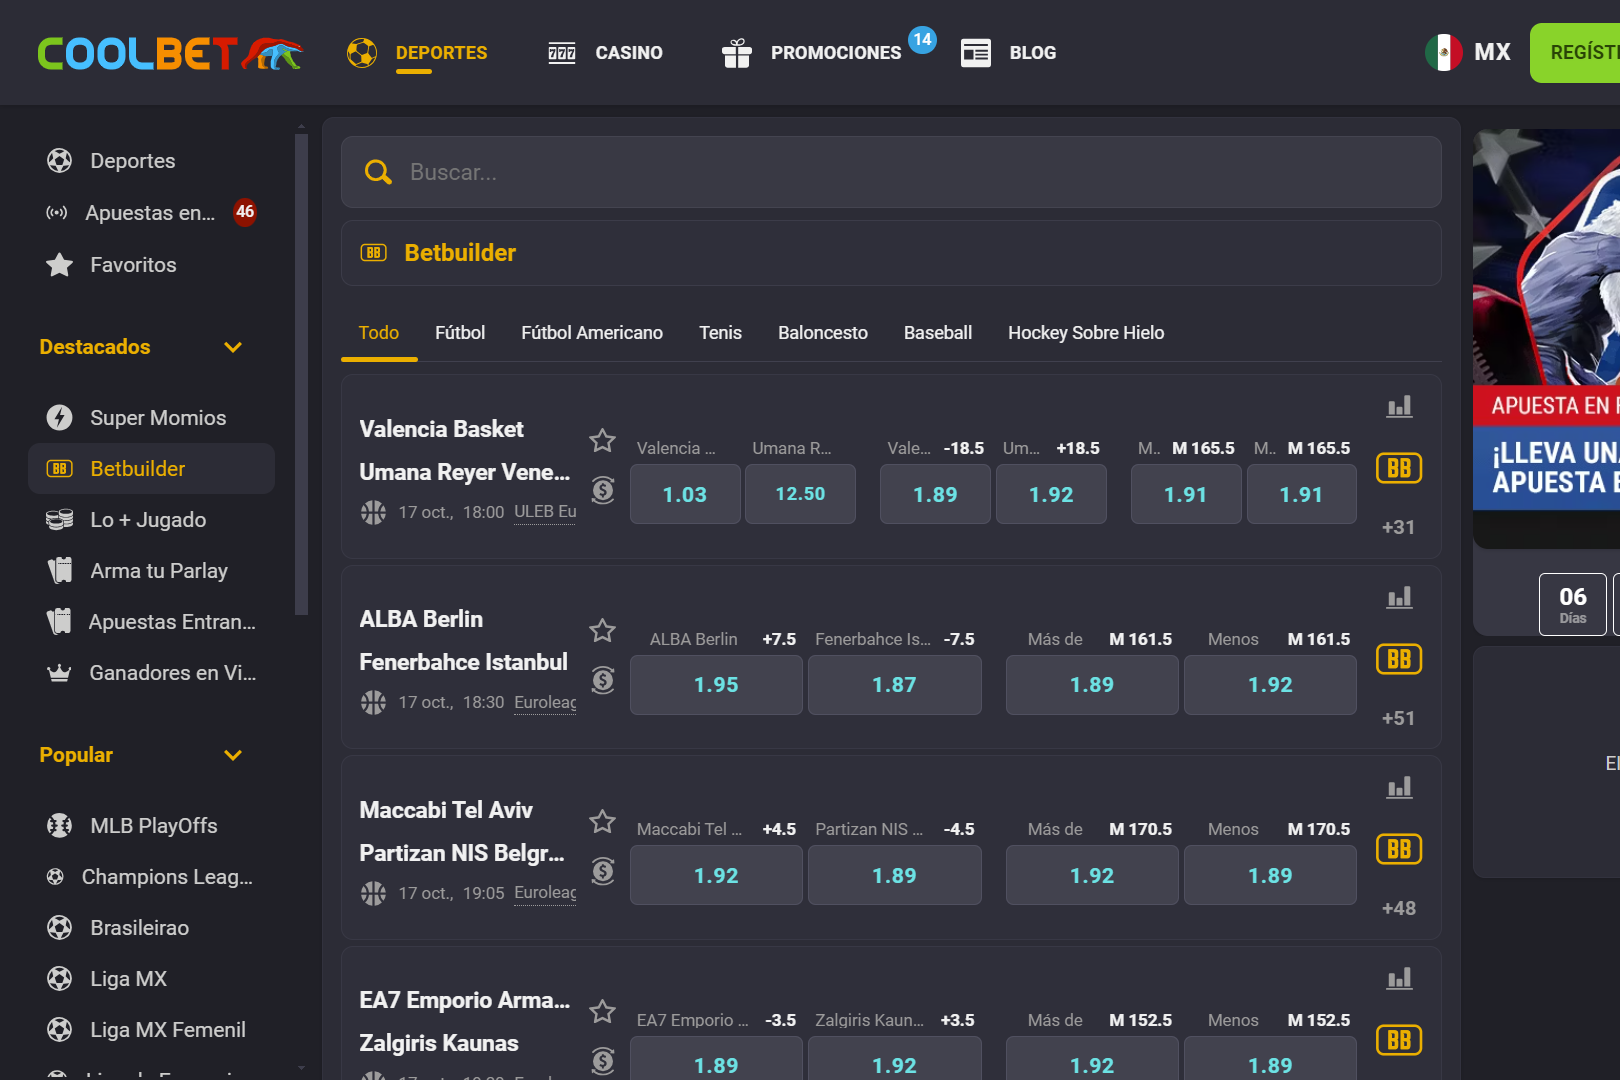Switch to the Fútbol Americano tab
The width and height of the screenshot is (1620, 1080).
coord(592,333)
